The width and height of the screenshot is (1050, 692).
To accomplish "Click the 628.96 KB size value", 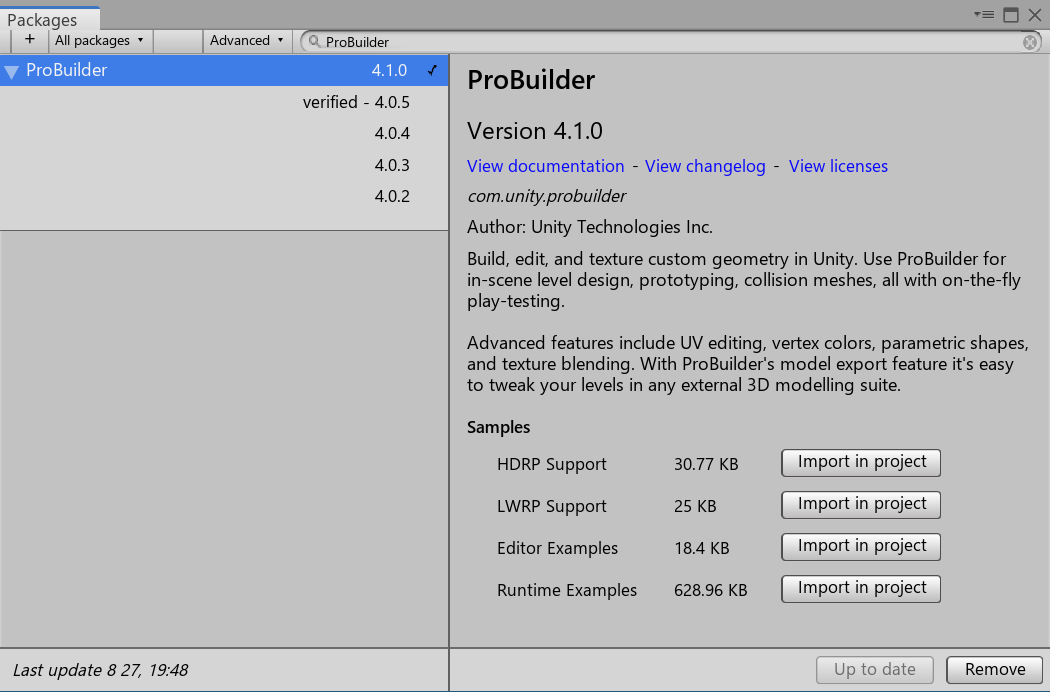I will [x=710, y=590].
